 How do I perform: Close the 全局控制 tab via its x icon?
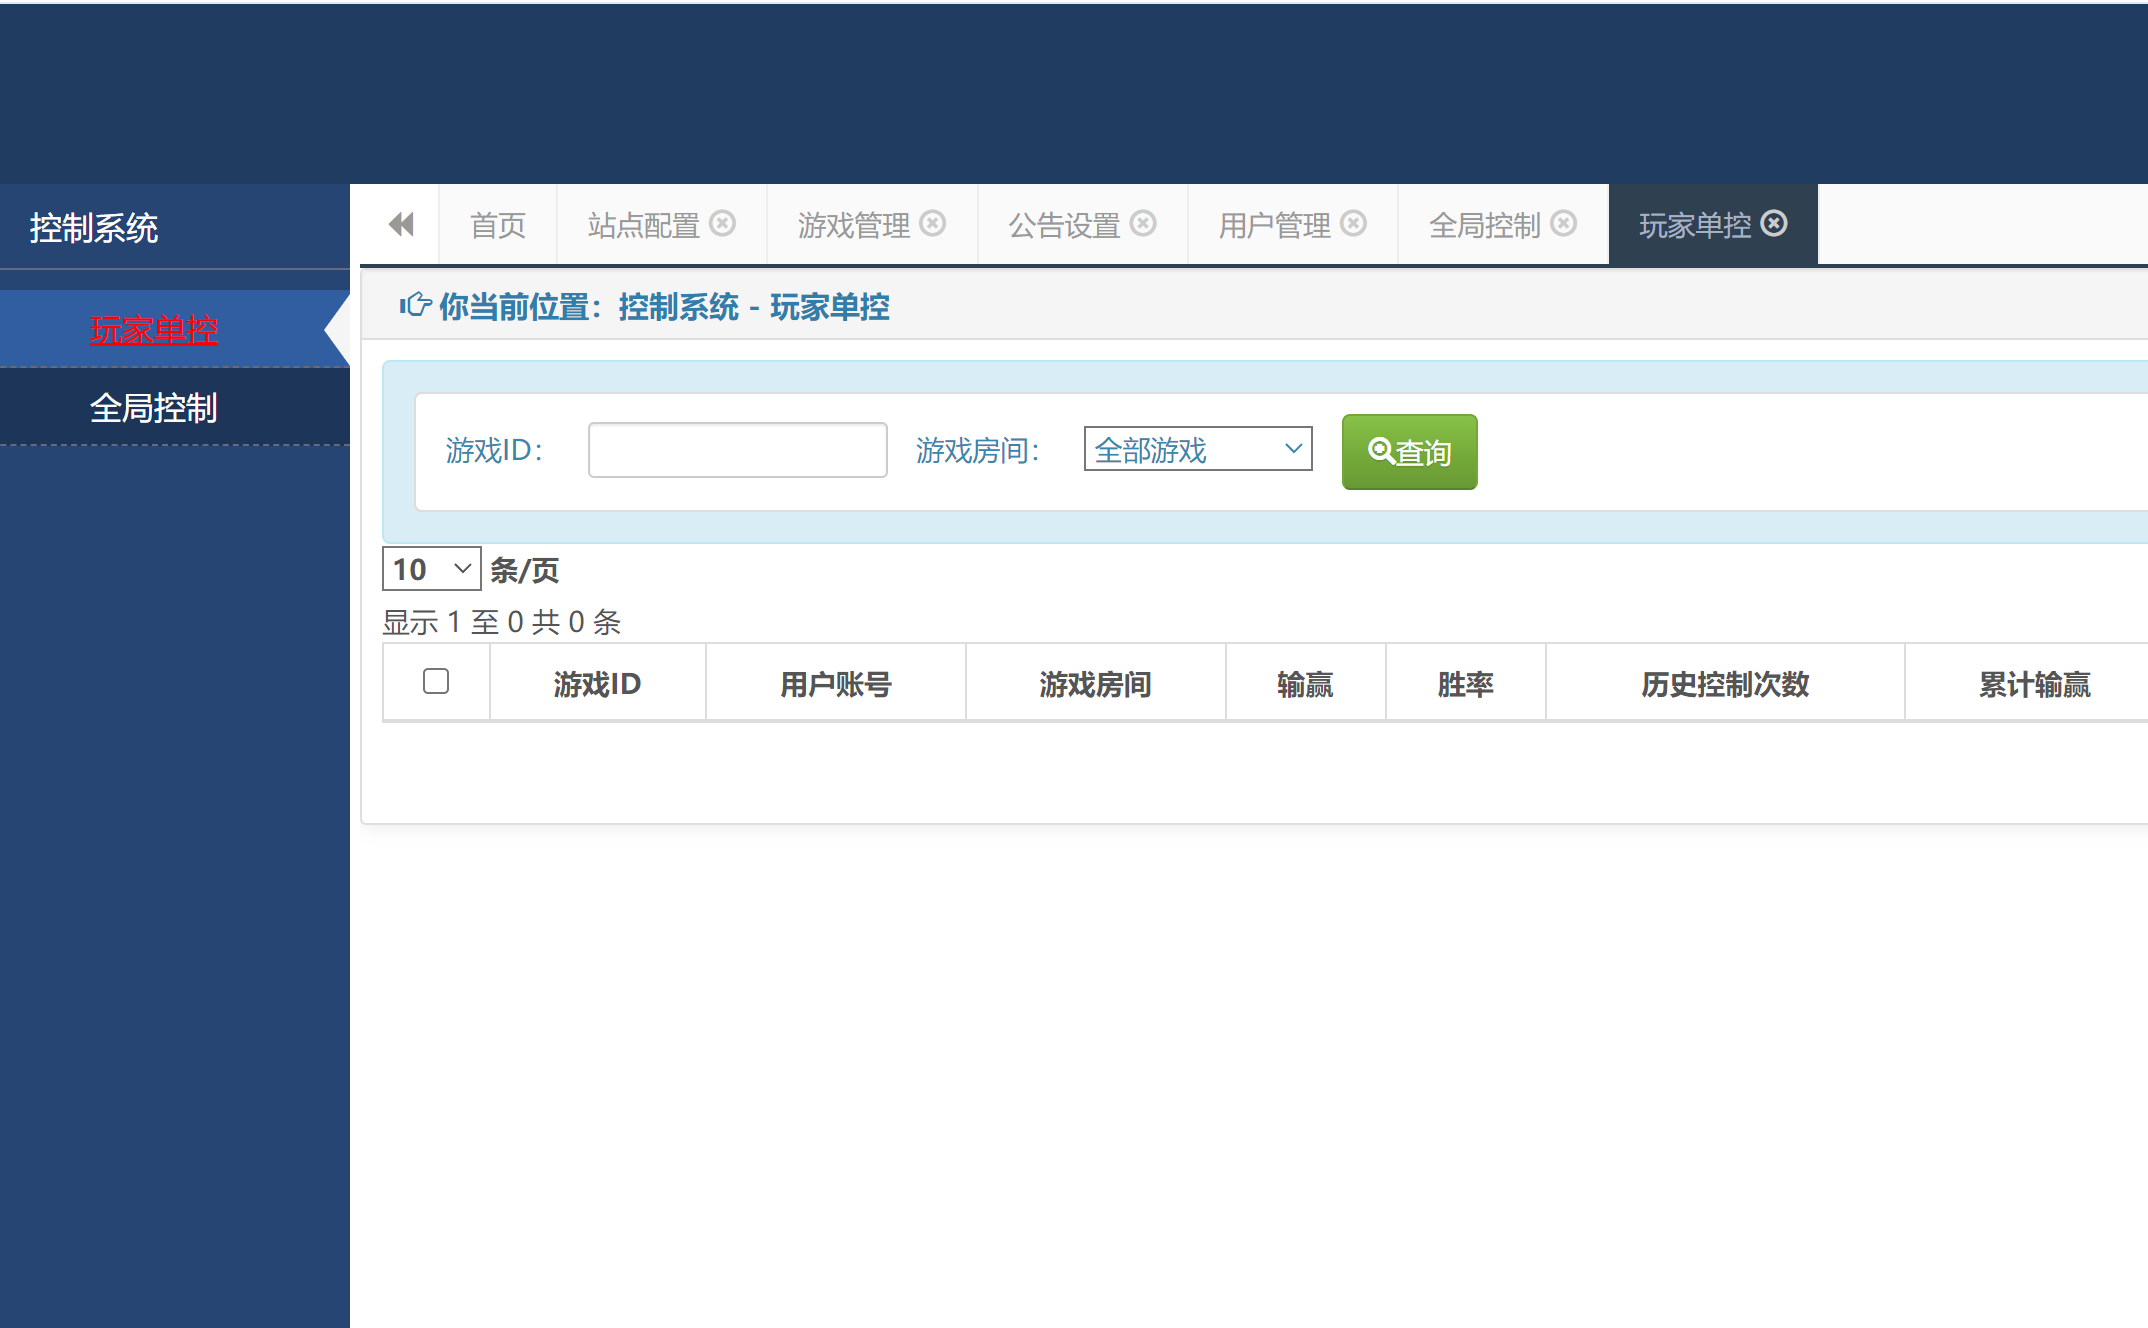coord(1563,223)
